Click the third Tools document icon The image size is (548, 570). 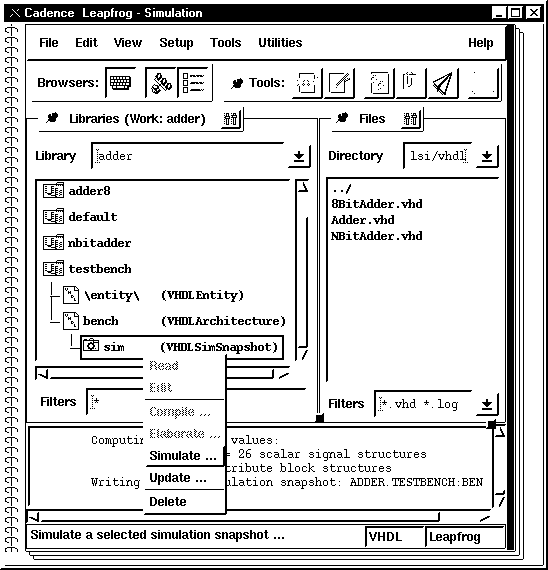pos(379,83)
